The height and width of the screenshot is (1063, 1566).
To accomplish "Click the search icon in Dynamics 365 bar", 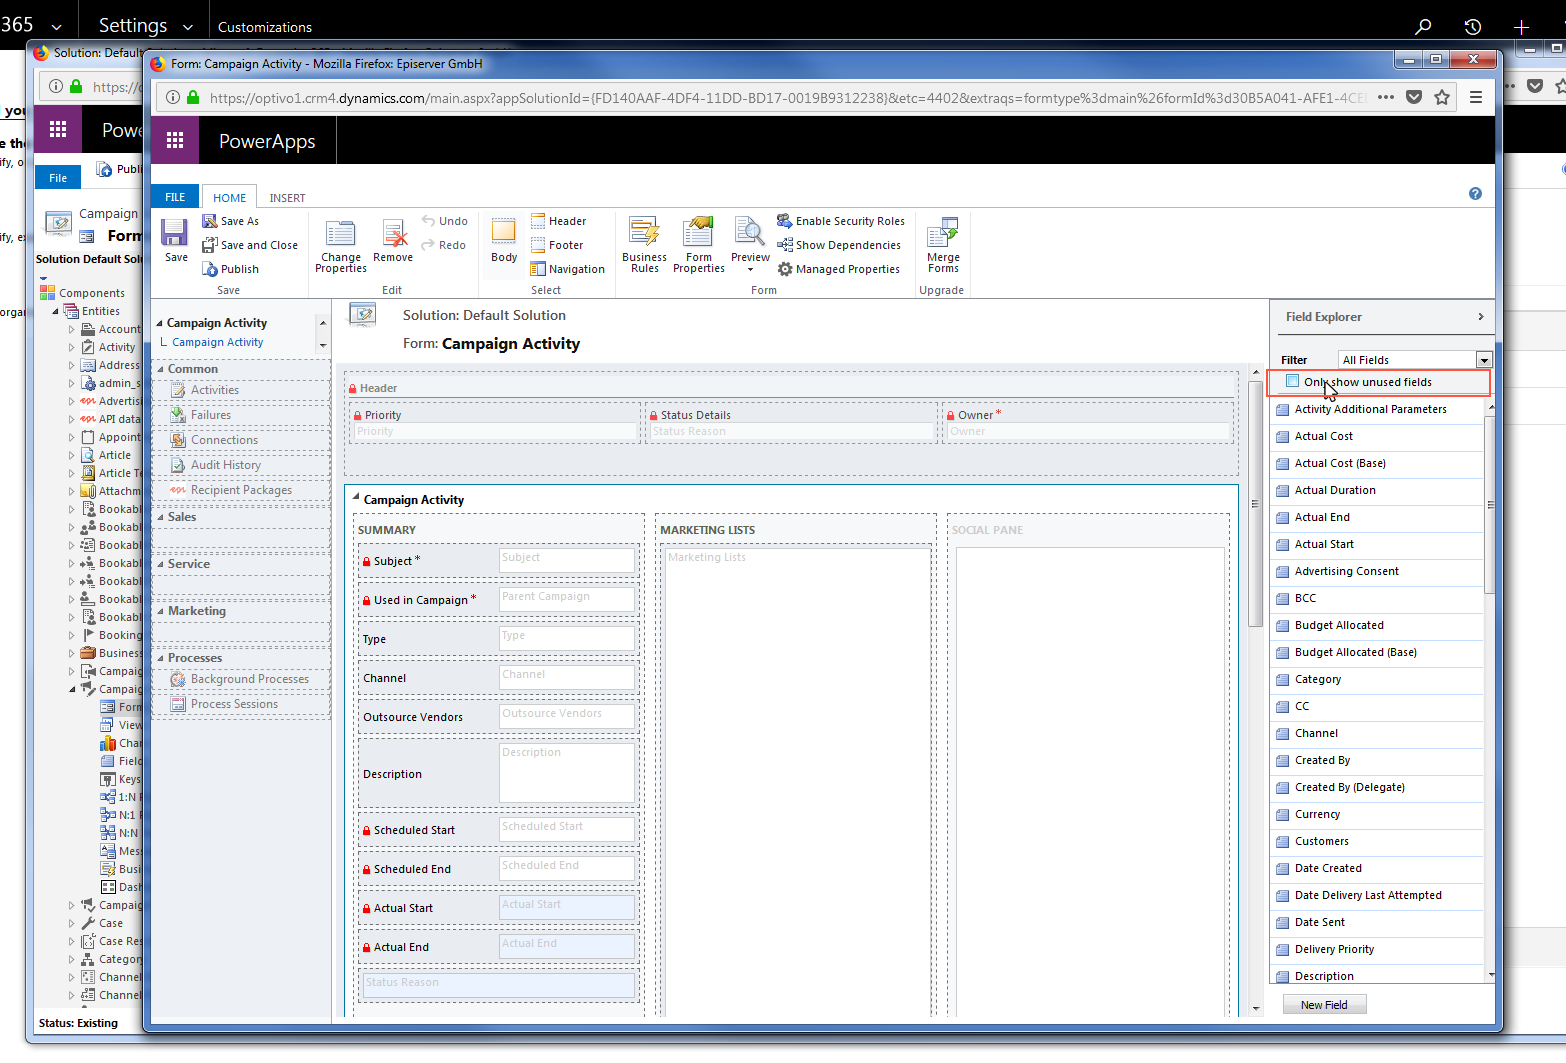I will click(1423, 27).
